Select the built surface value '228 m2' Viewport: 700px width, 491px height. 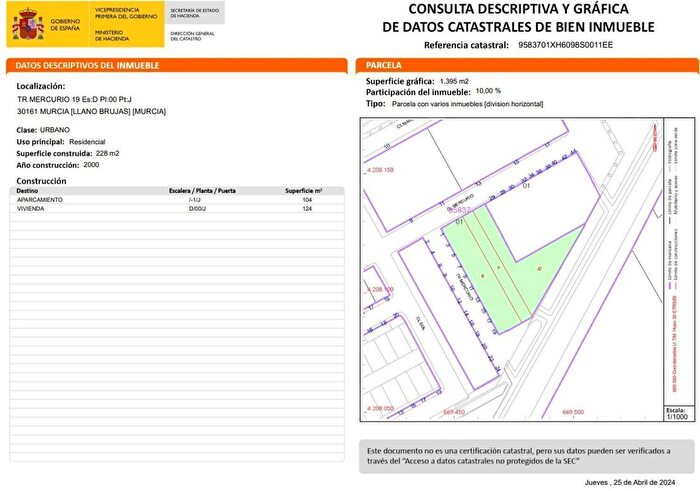coord(108,153)
